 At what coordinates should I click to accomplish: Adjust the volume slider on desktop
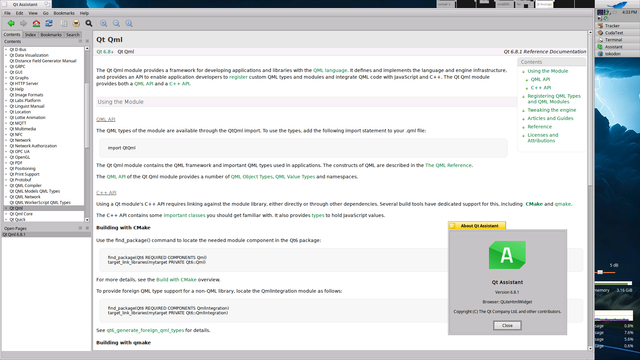pos(600,272)
